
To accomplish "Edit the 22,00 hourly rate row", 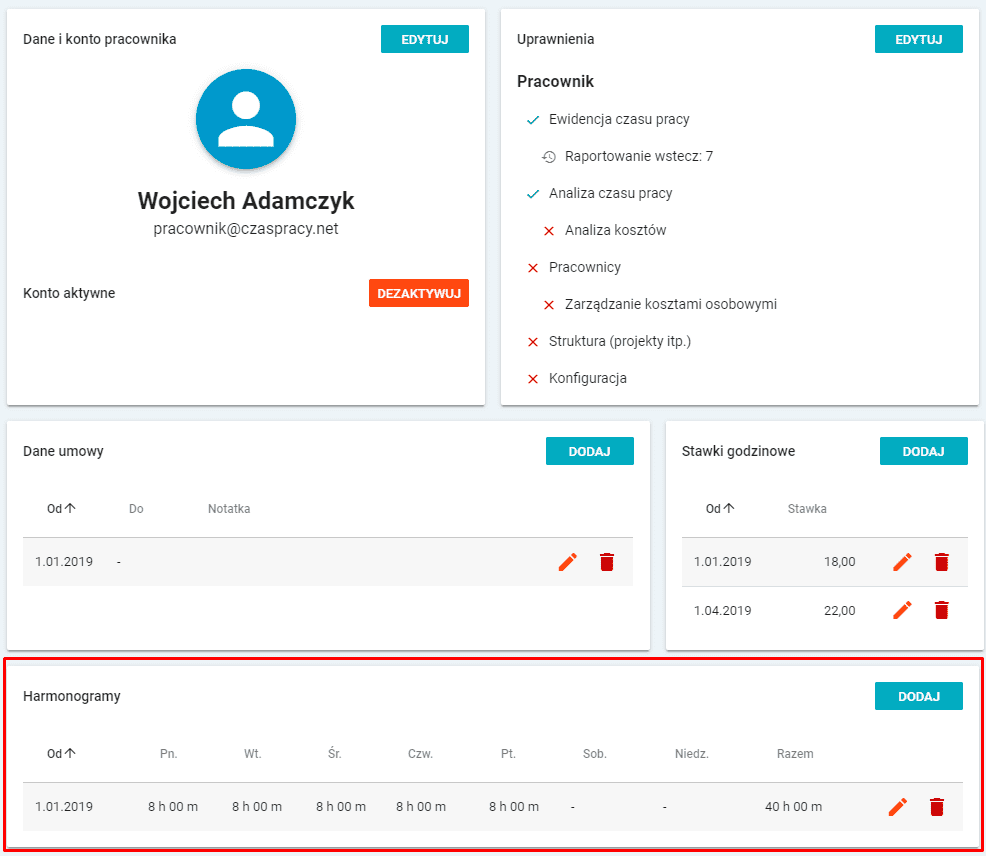I will coord(902,610).
